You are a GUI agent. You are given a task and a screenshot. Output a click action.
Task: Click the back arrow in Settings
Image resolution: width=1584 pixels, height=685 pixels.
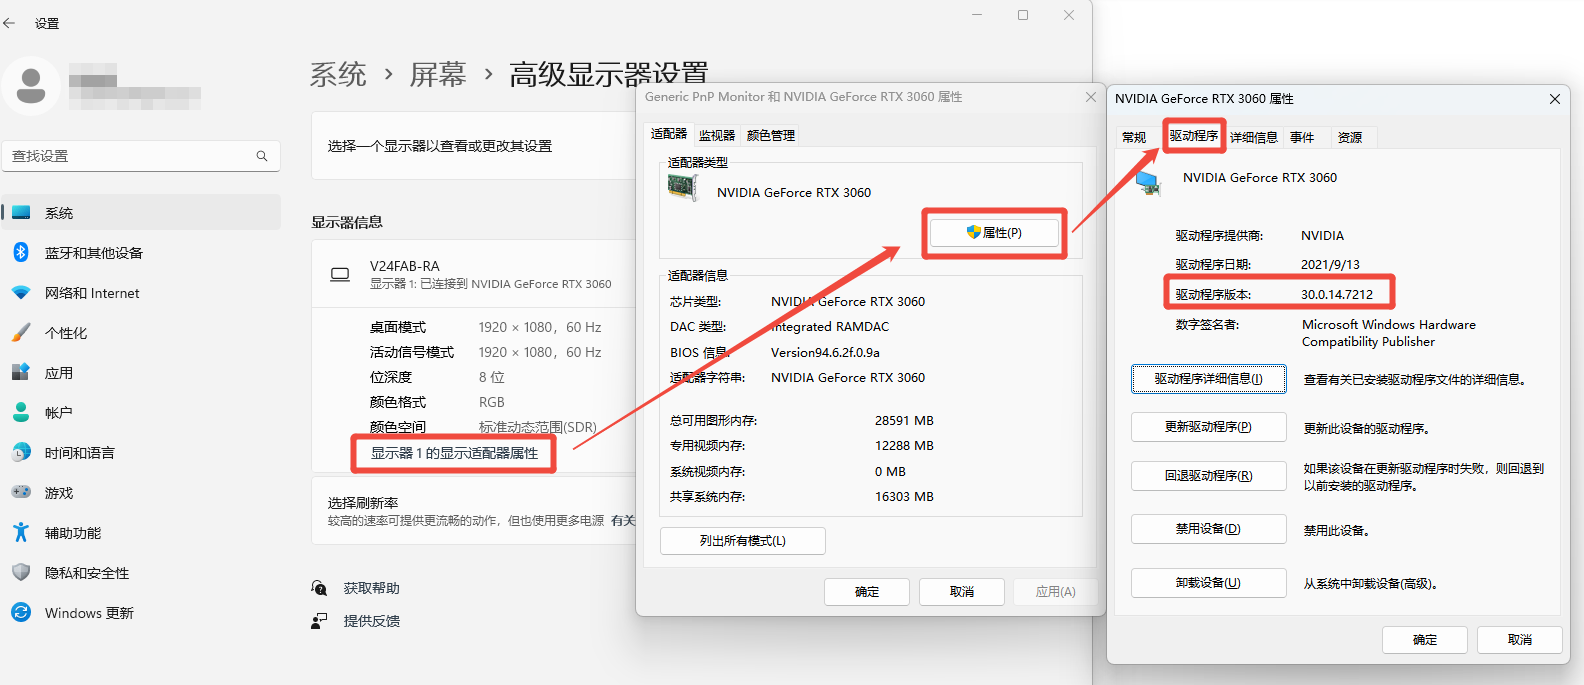[10, 23]
